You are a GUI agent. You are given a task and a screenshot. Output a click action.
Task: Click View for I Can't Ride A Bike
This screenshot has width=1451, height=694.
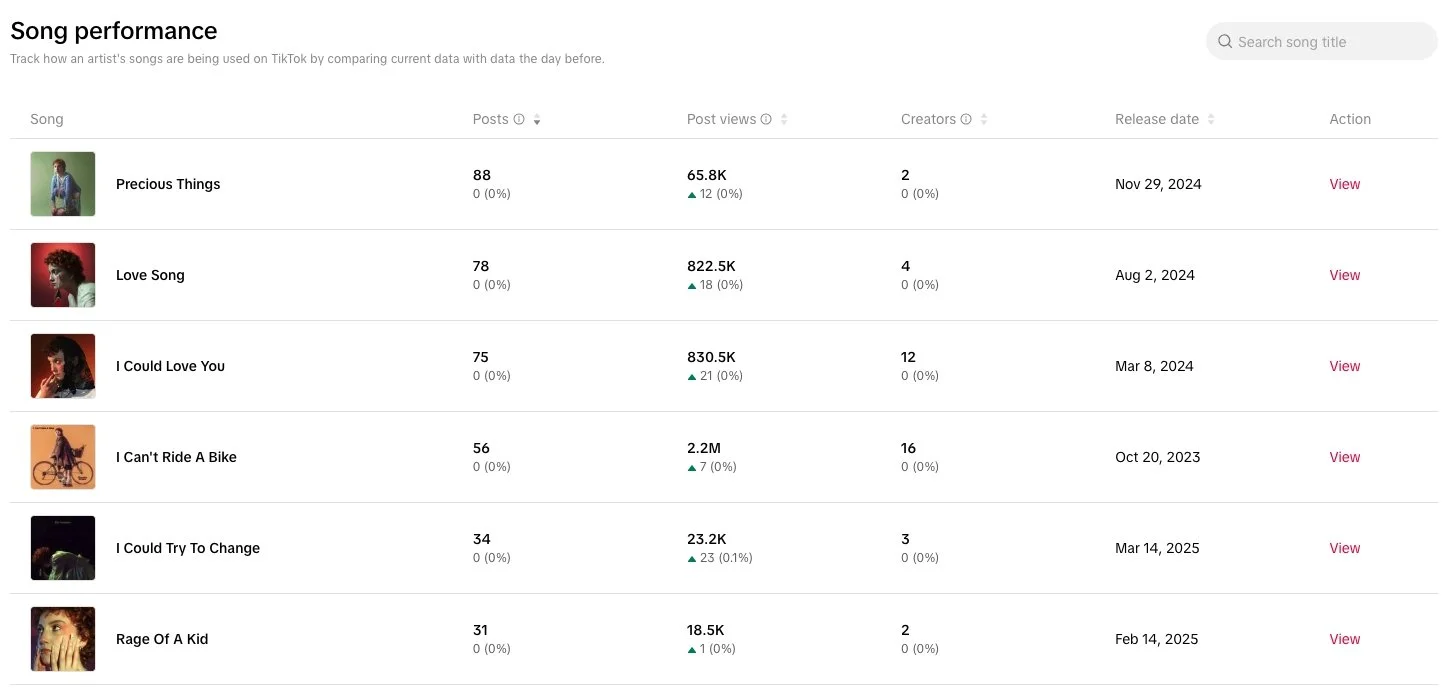click(1344, 457)
